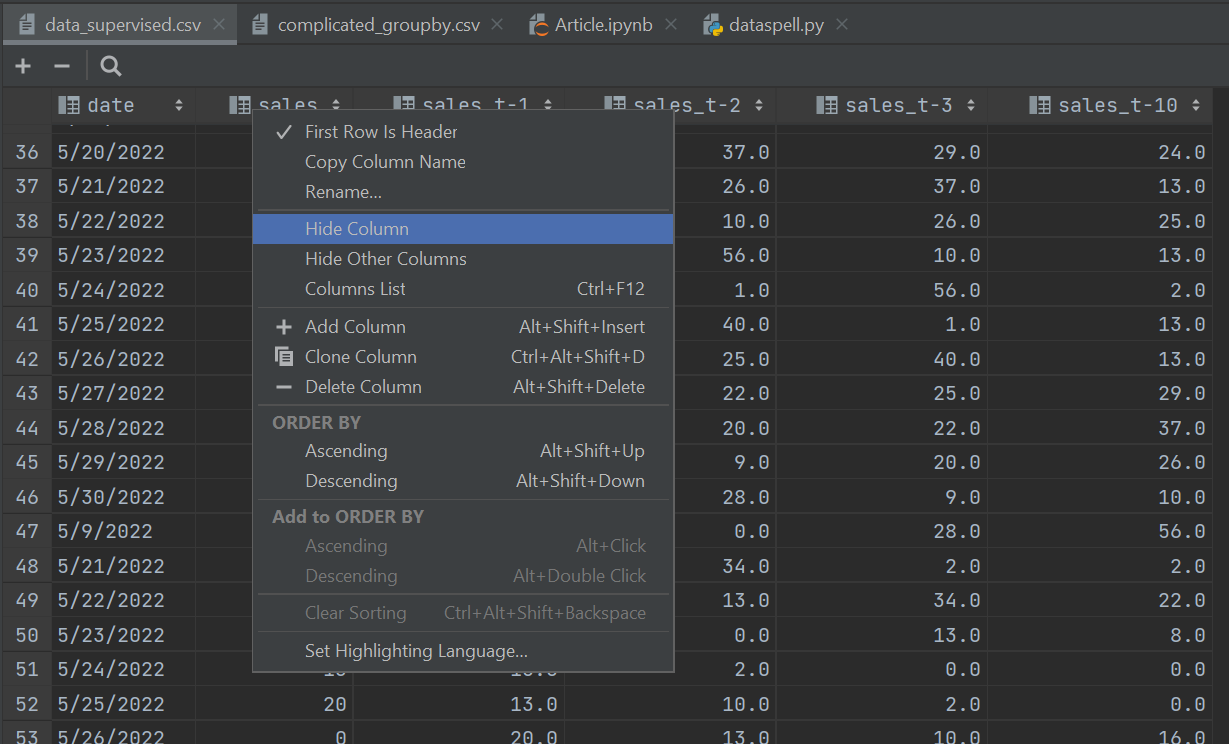Image resolution: width=1229 pixels, height=744 pixels.
Task: Close the complicated_groupby.csv tab
Action: click(498, 25)
